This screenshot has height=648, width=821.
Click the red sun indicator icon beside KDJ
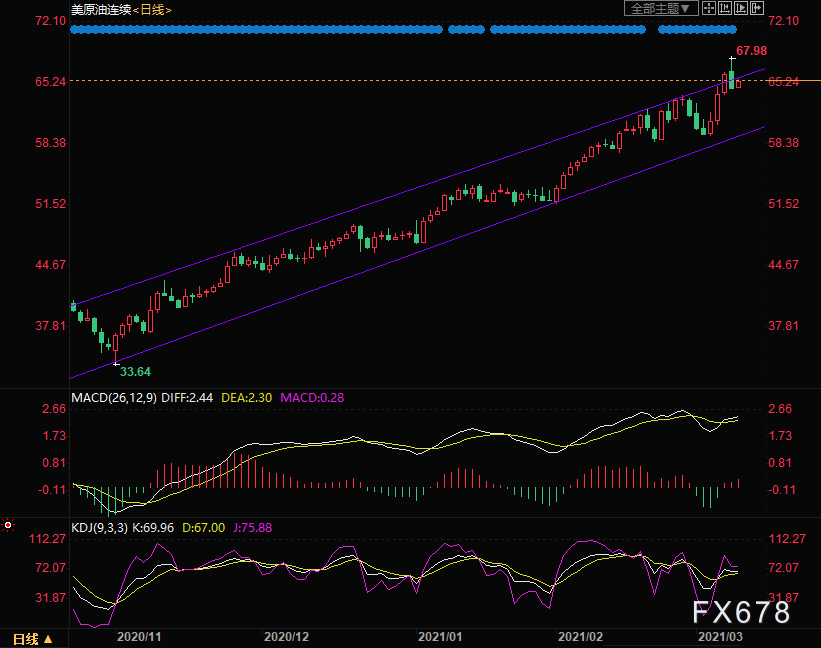(x=8, y=525)
